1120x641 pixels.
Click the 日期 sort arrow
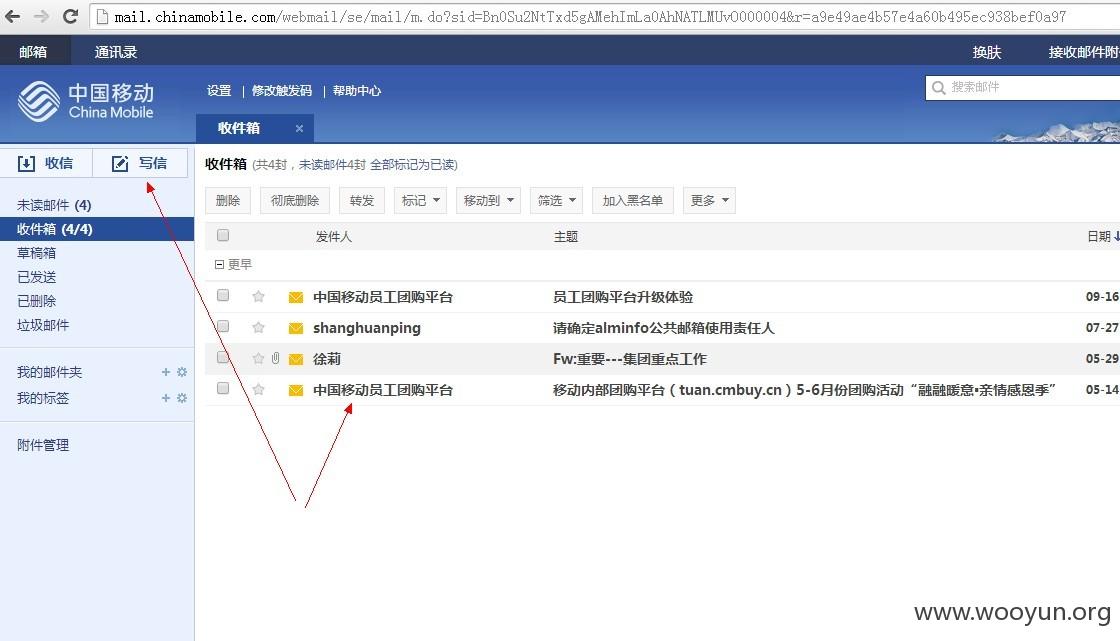[x=1116, y=236]
